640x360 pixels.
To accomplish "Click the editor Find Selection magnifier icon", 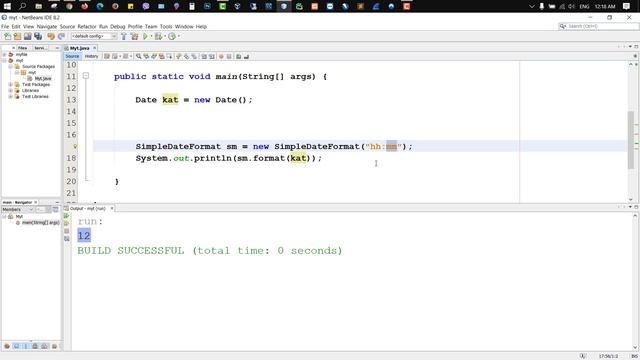I will click(139, 56).
